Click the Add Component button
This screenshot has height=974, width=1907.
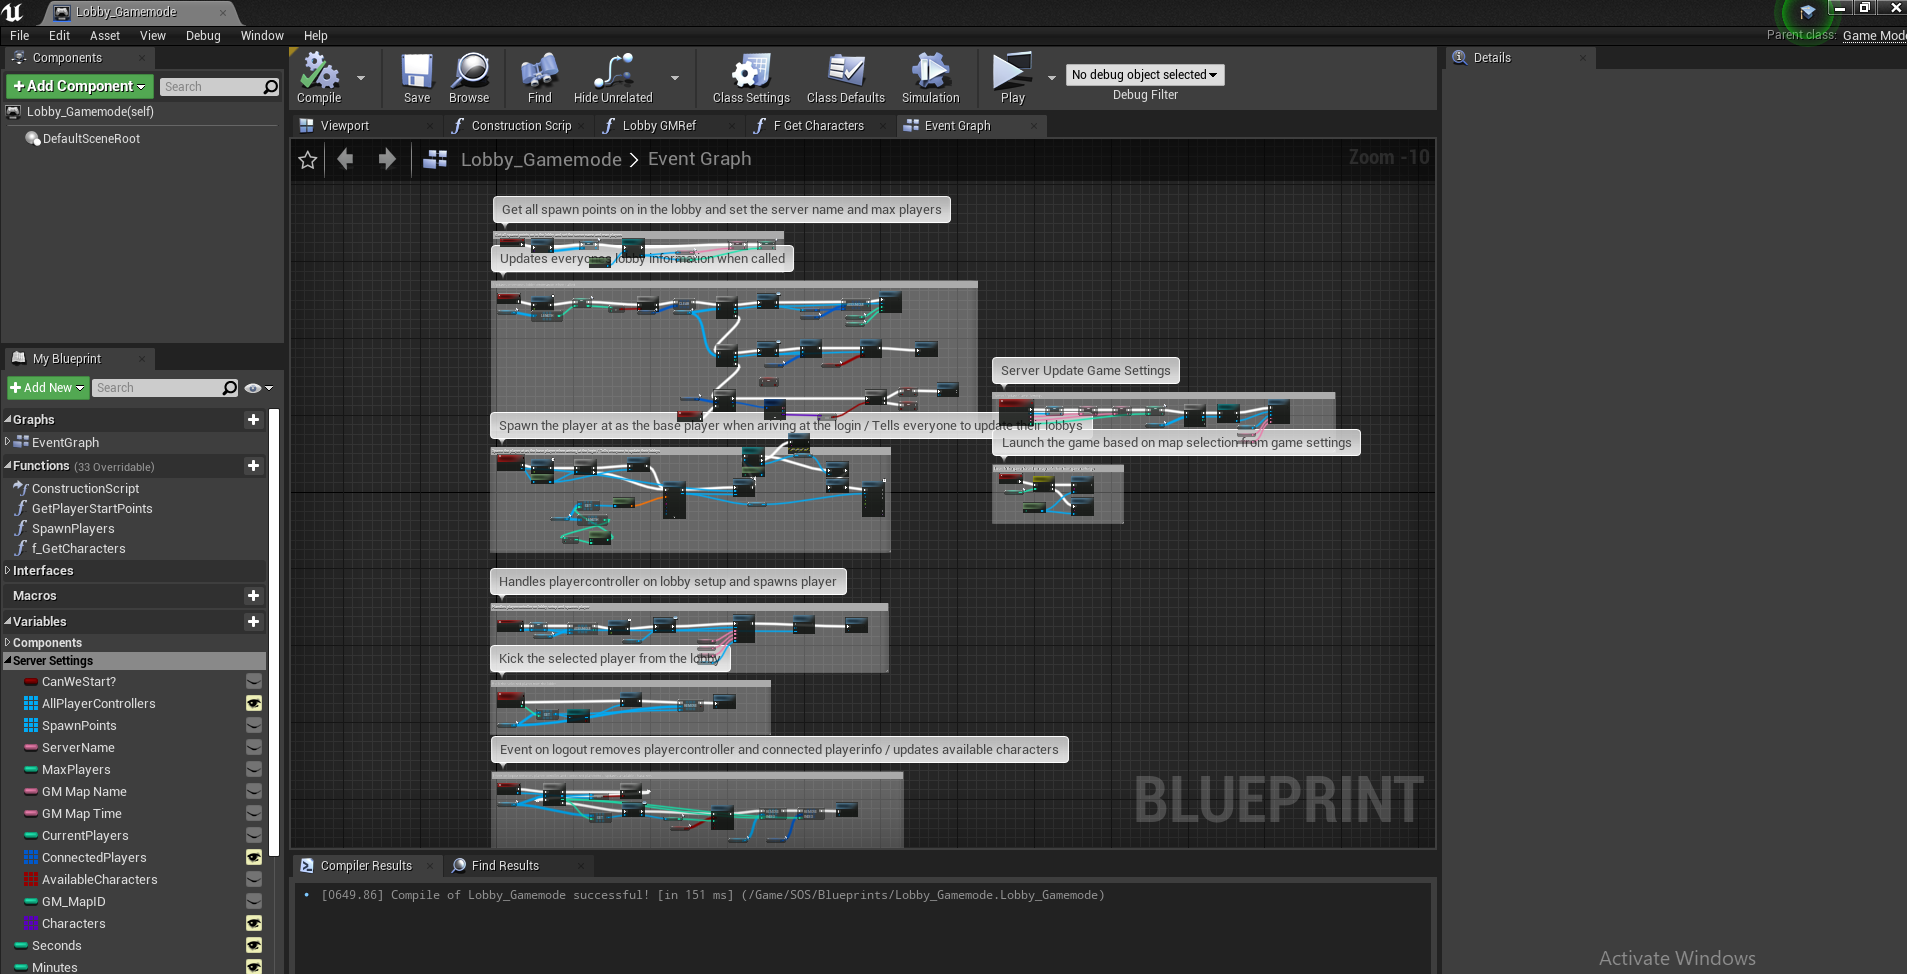pyautogui.click(x=80, y=87)
